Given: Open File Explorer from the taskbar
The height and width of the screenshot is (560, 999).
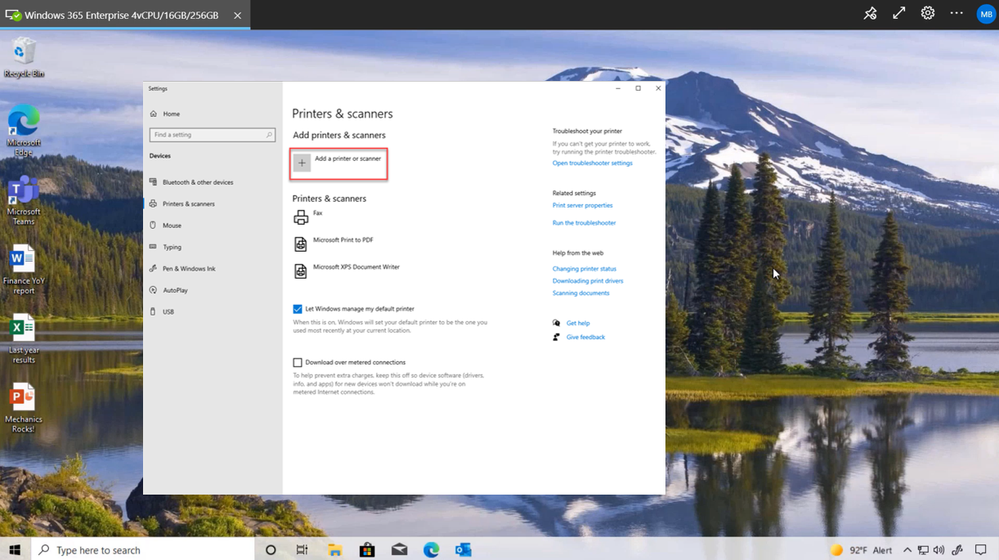Looking at the screenshot, I should pos(335,550).
